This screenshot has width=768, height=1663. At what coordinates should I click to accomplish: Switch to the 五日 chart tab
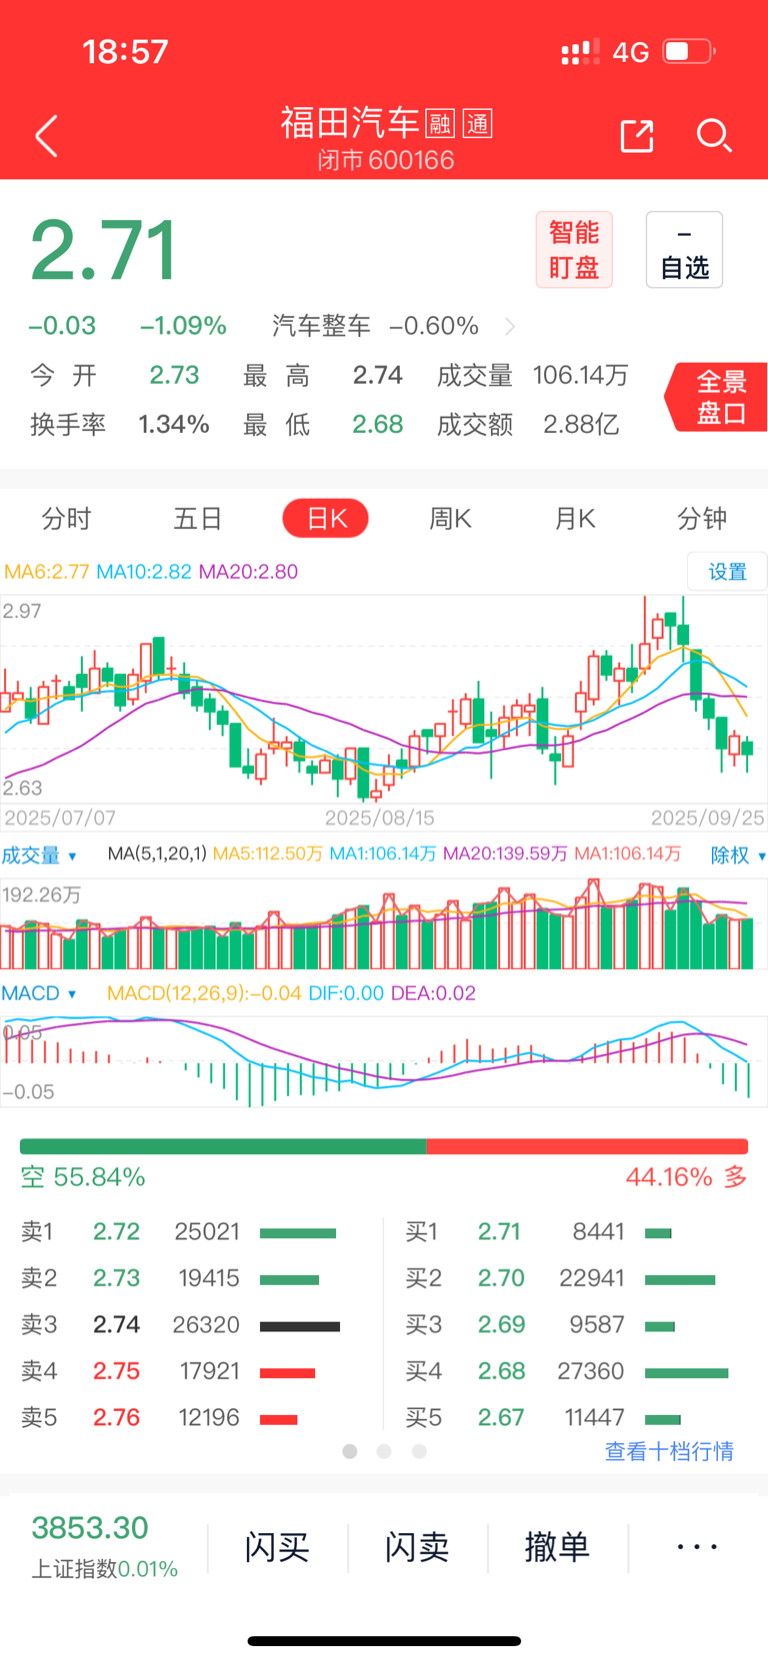(197, 519)
